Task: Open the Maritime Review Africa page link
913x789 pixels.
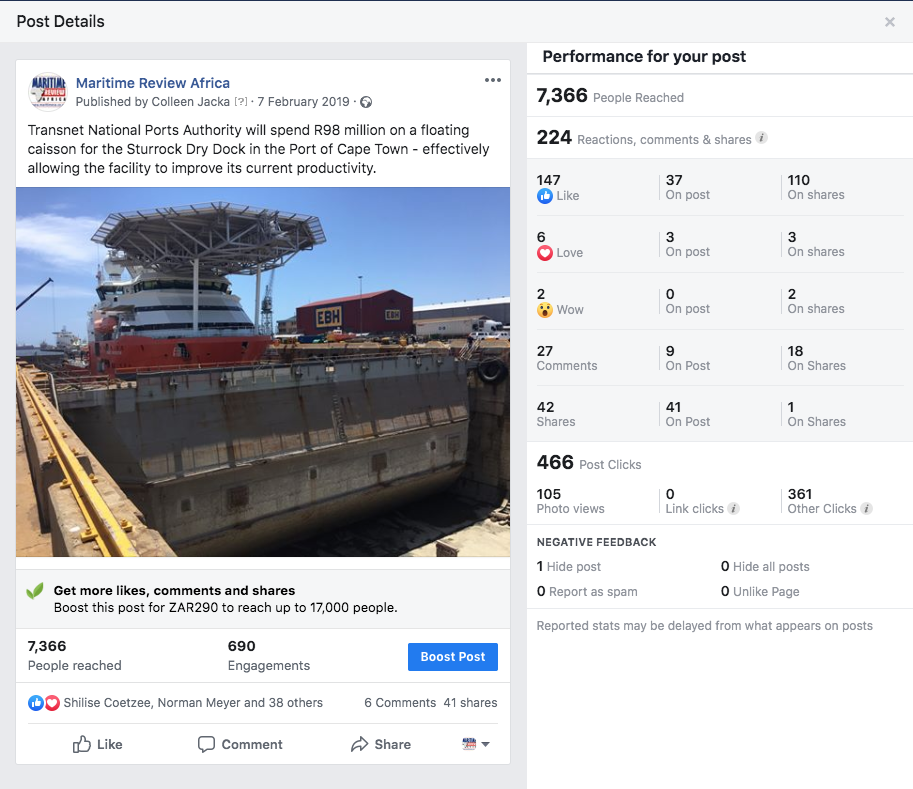Action: [x=153, y=83]
